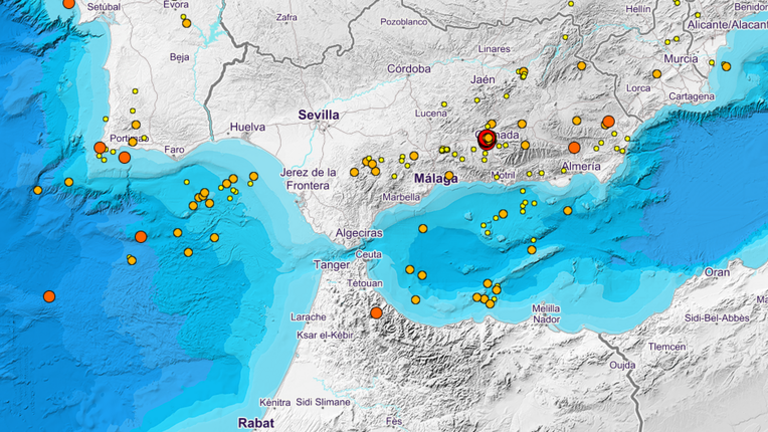This screenshot has height=432, width=768.
Task: Click the Sevilla city label
Action: click(319, 116)
